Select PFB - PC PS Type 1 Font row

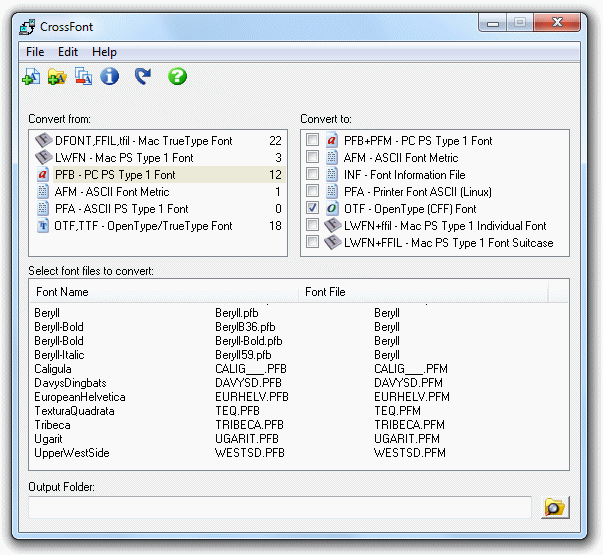pyautogui.click(x=158, y=175)
